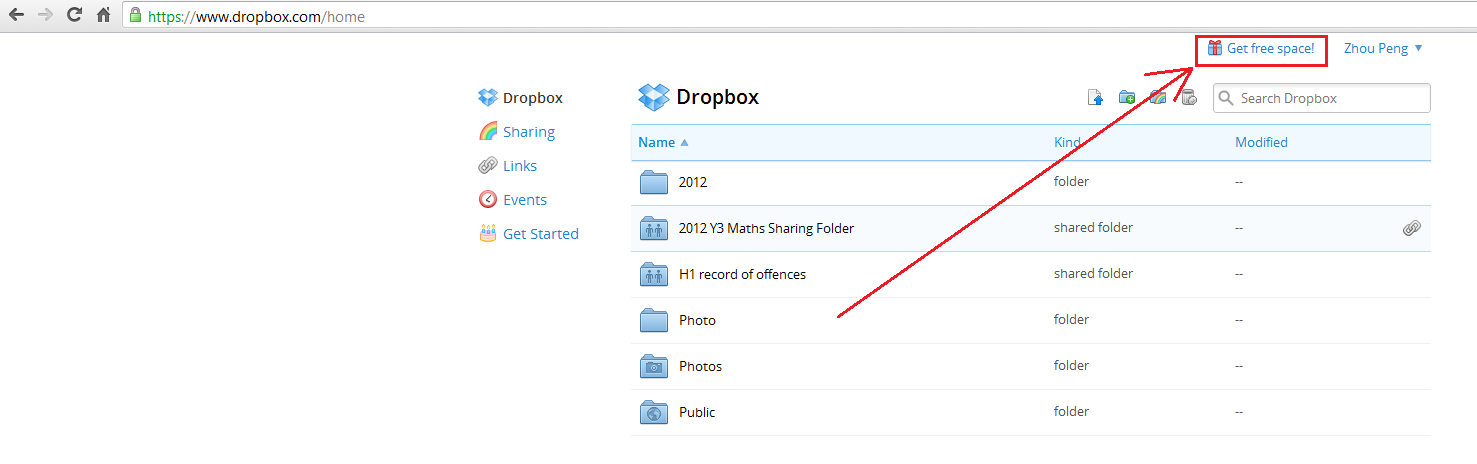Image resolution: width=1477 pixels, height=464 pixels.
Task: Click the green padlock security icon
Action: (x=135, y=16)
